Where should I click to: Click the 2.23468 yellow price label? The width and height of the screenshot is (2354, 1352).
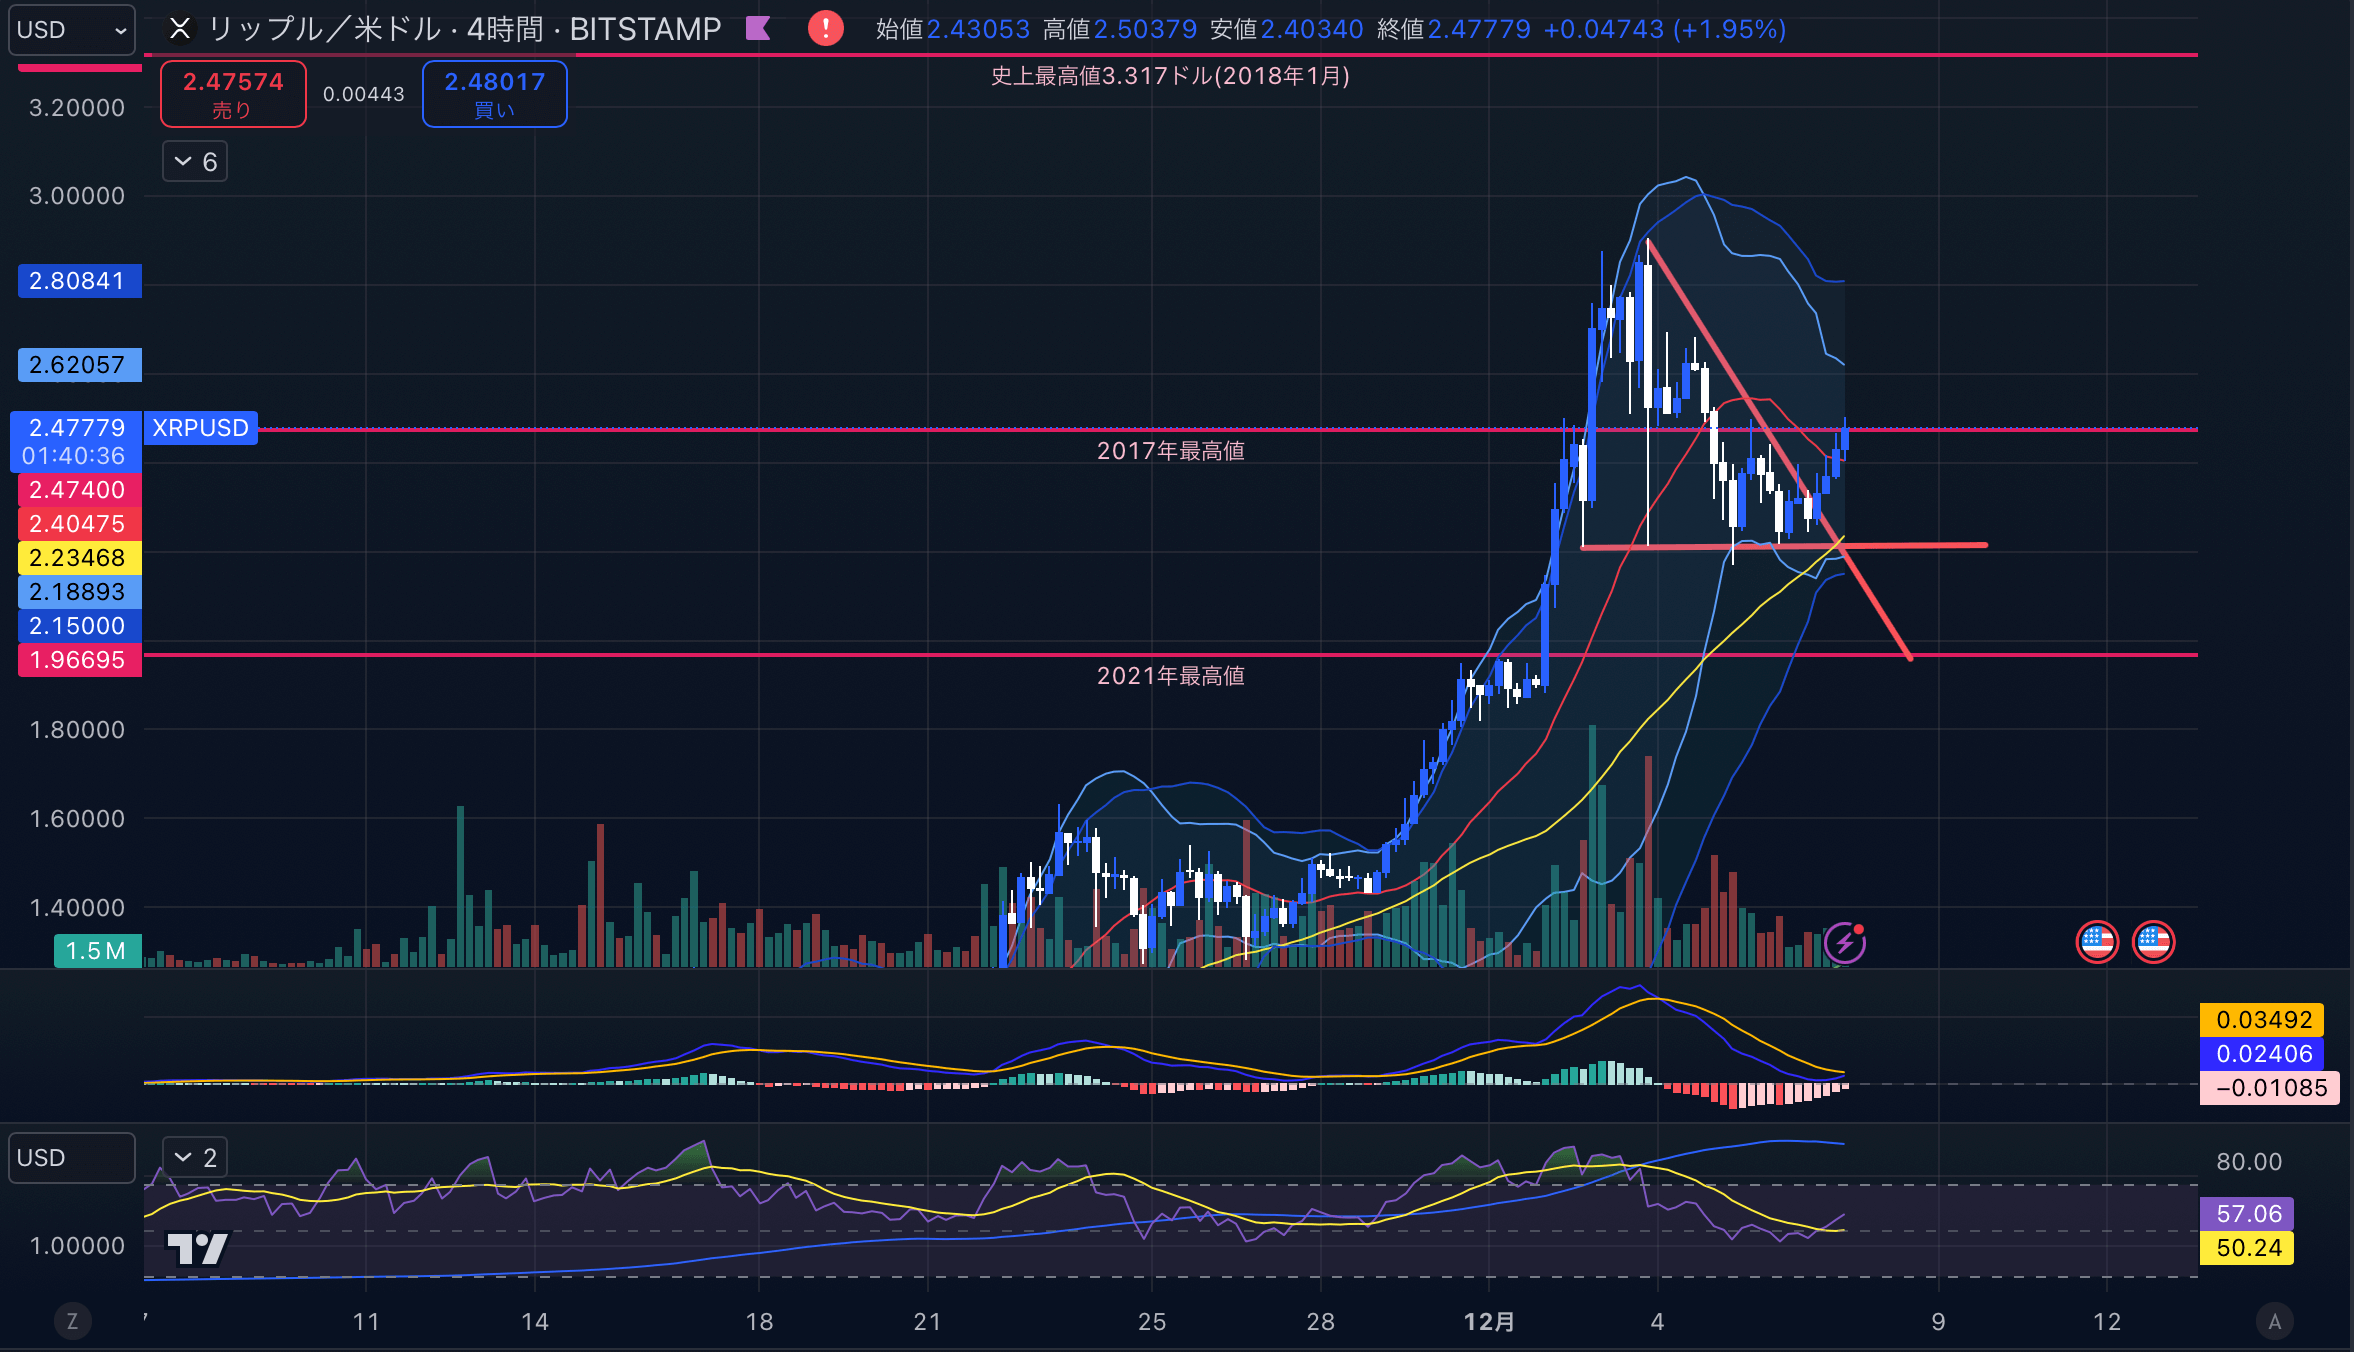click(x=79, y=558)
